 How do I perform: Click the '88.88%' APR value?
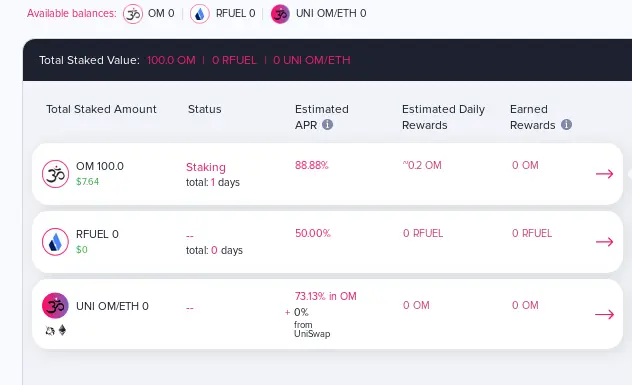312,165
